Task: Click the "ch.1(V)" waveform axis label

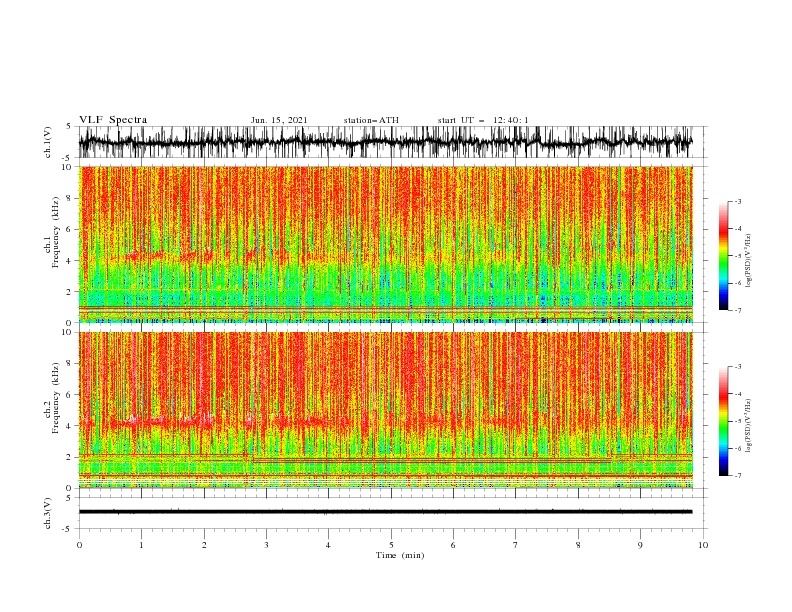Action: pyautogui.click(x=48, y=142)
